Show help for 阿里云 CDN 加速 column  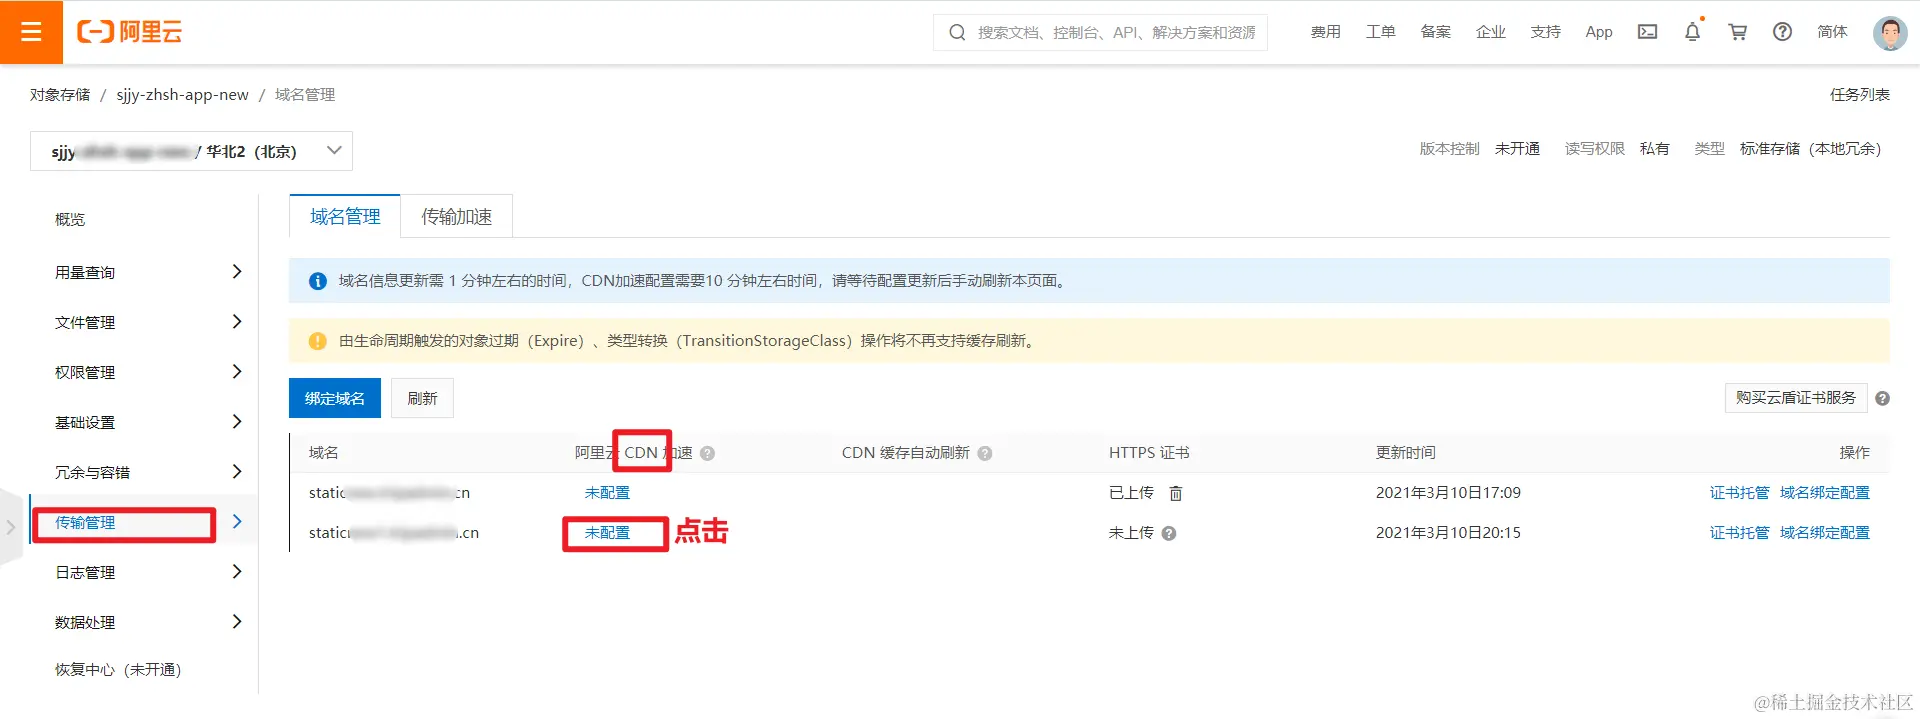click(707, 453)
